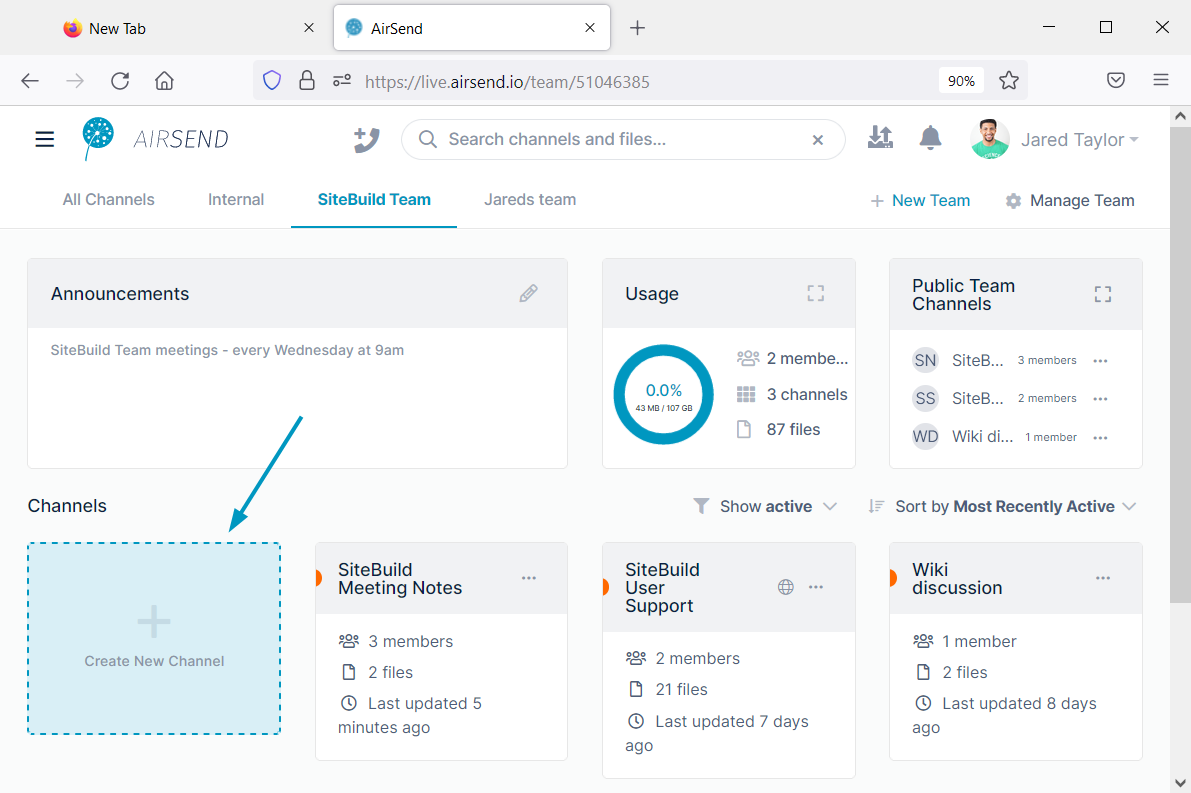This screenshot has width=1191, height=793.
Task: Click Jared Taylor's profile avatar
Action: tap(989, 139)
